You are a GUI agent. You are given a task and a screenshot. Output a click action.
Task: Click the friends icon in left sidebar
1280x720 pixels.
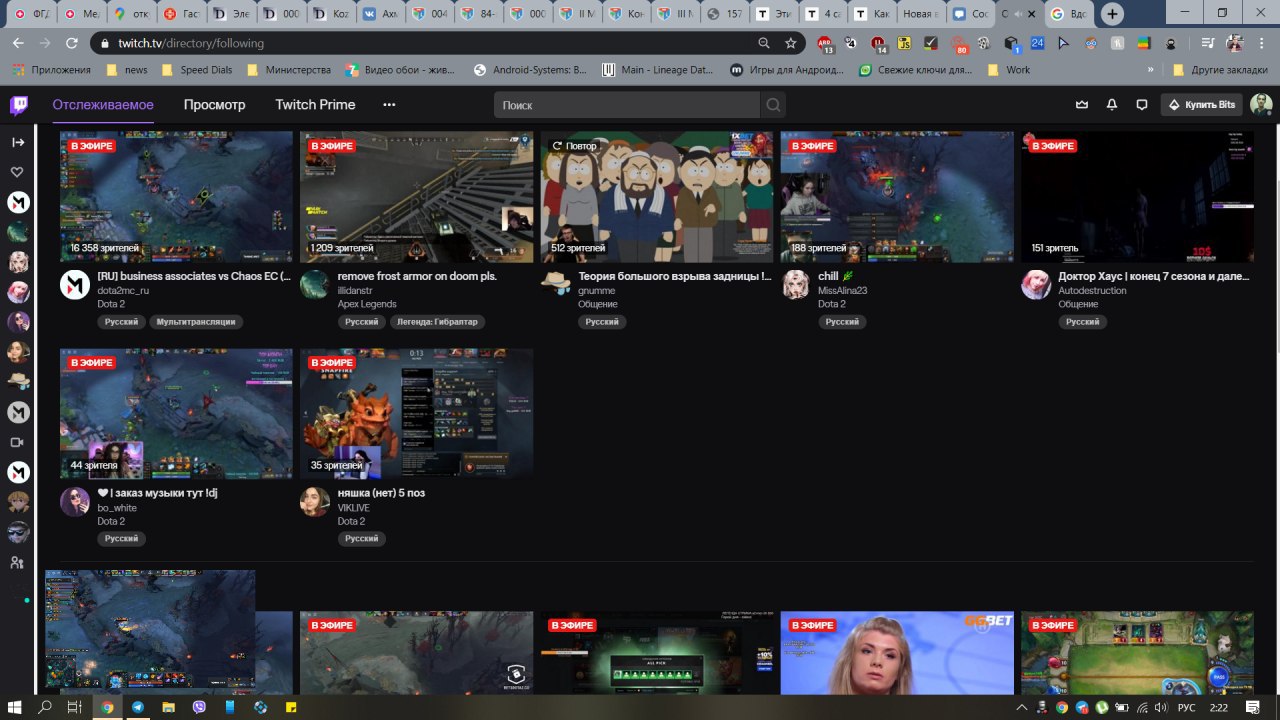point(18,562)
